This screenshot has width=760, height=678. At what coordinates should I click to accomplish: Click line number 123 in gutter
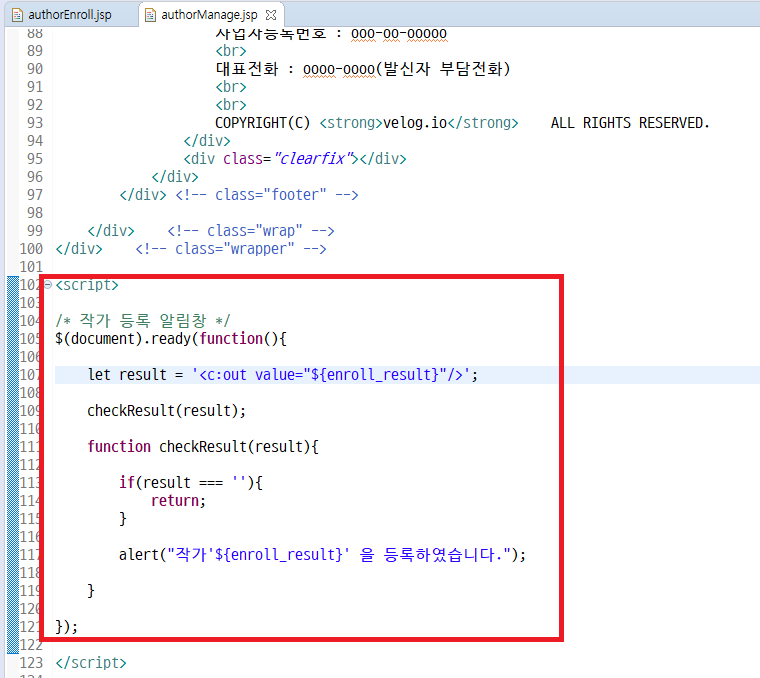(x=32, y=662)
